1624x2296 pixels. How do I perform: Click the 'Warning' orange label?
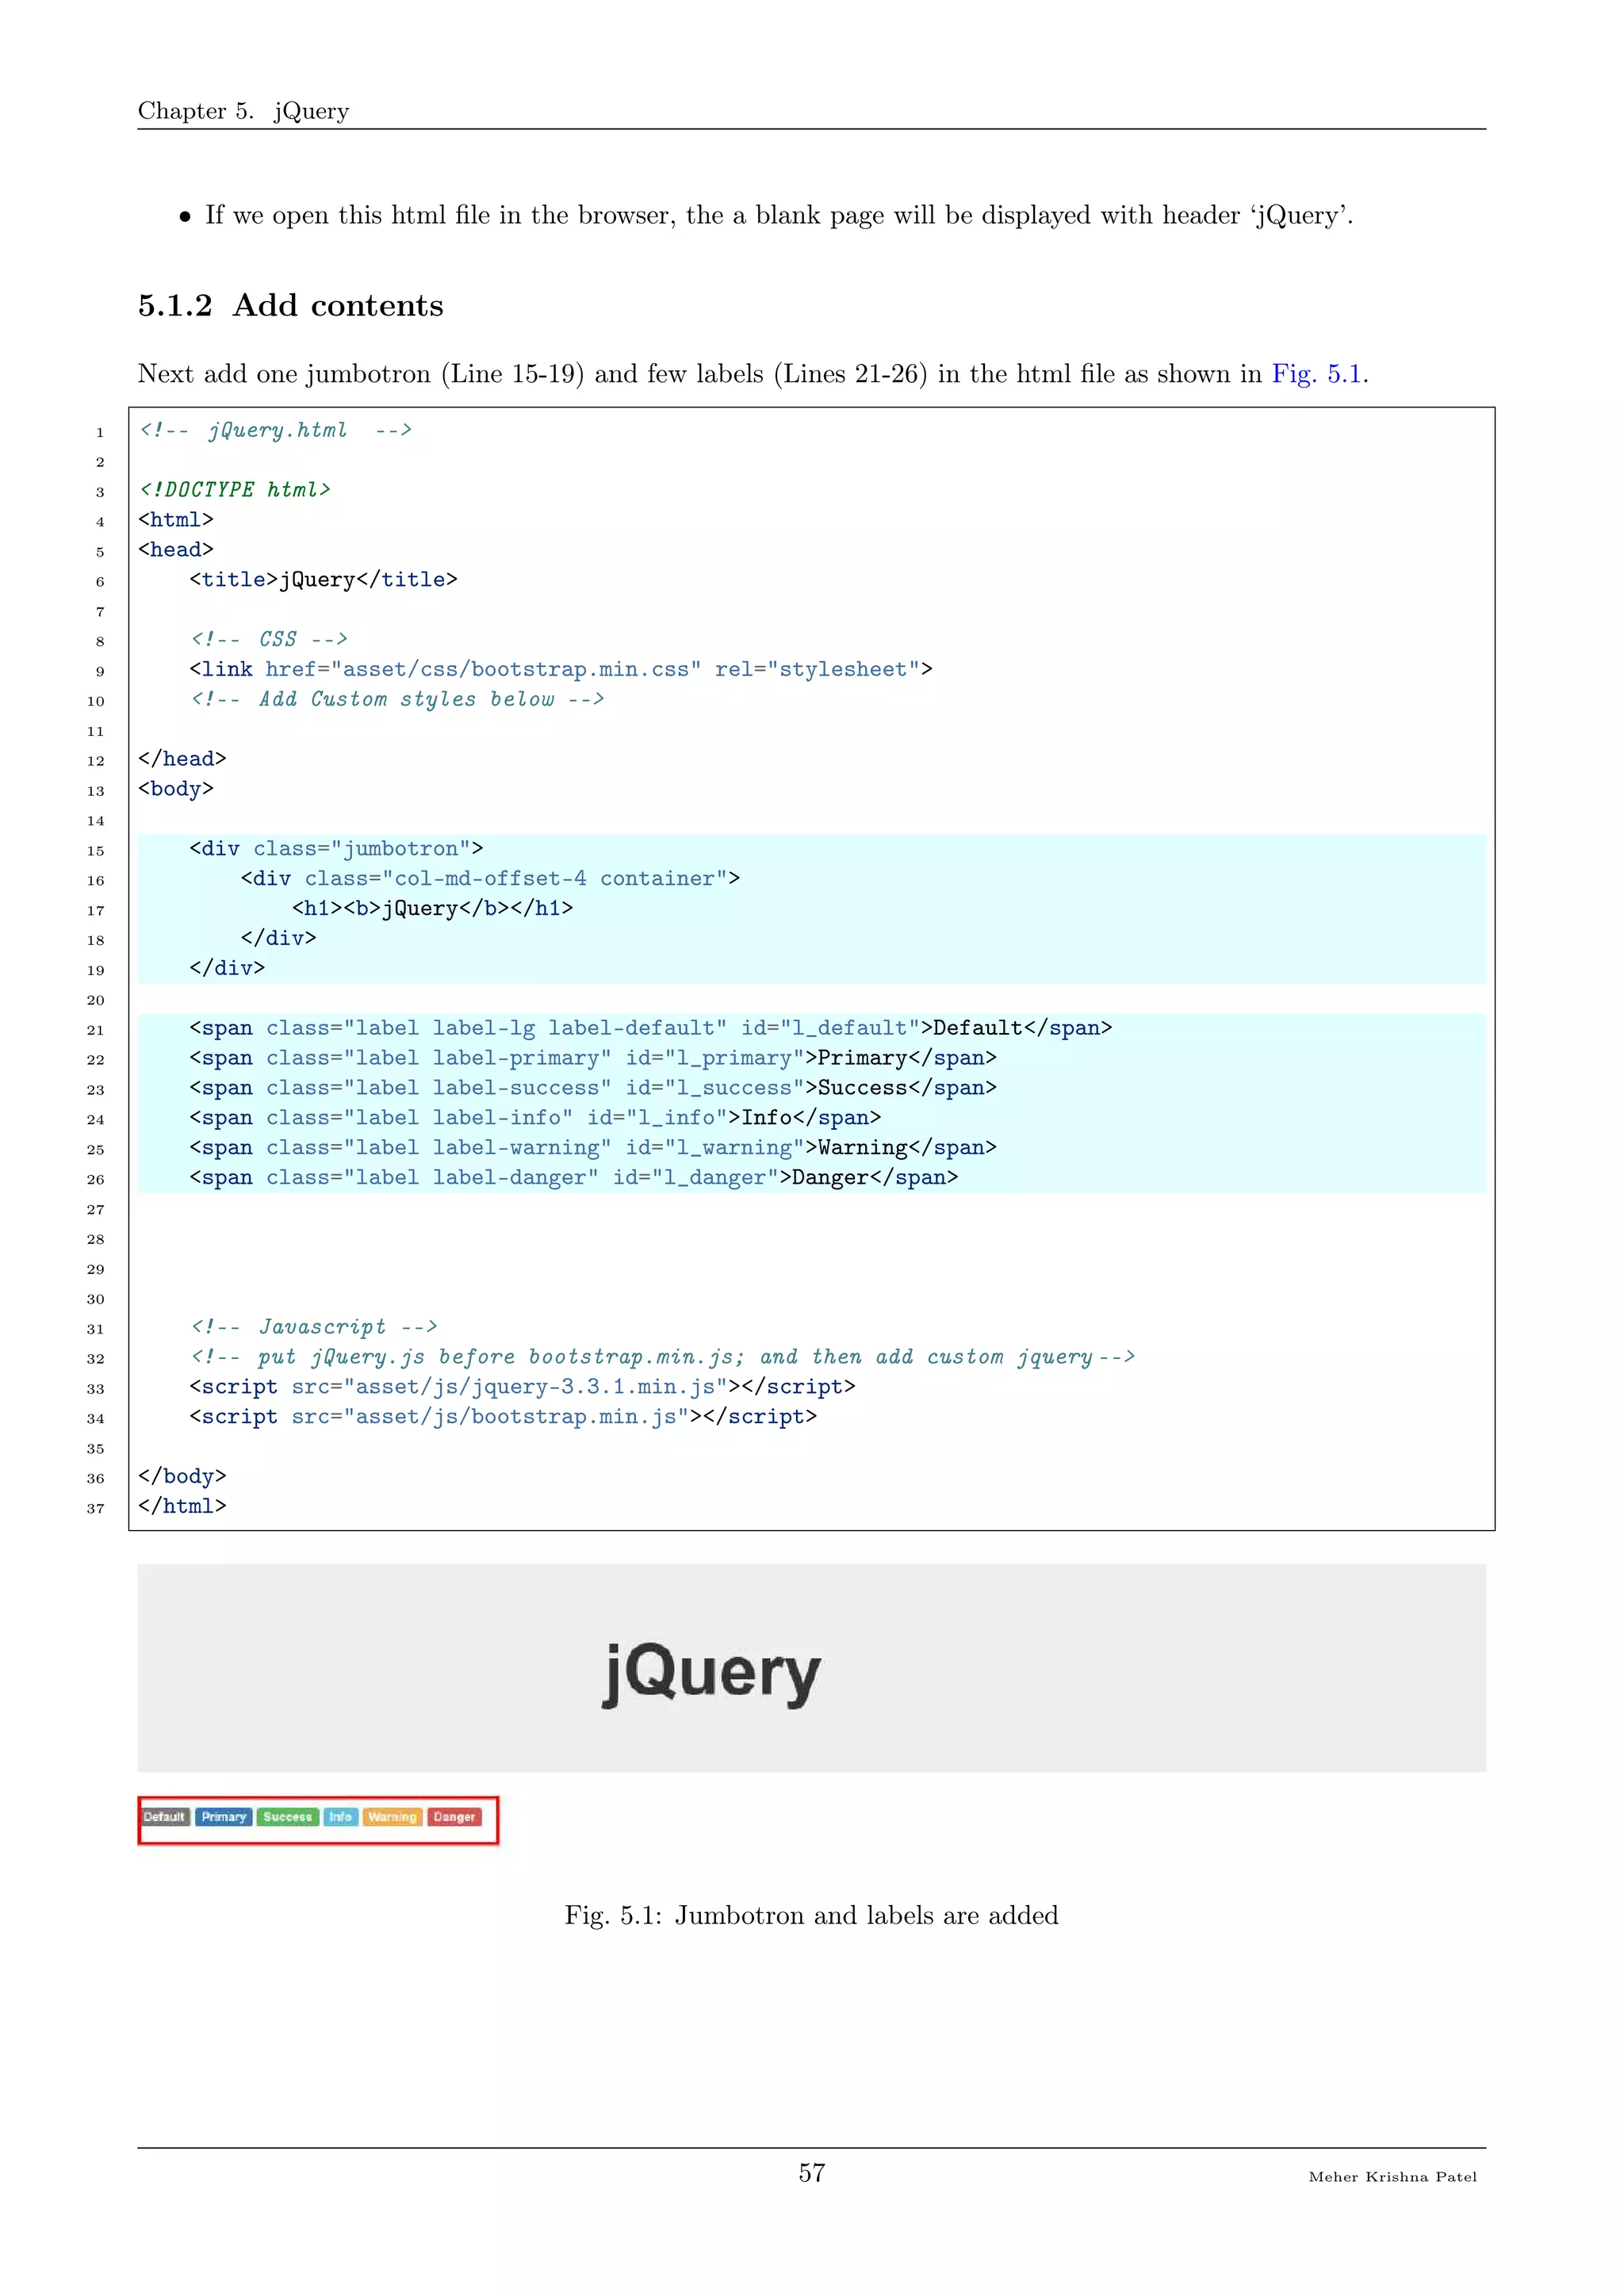click(x=392, y=1817)
